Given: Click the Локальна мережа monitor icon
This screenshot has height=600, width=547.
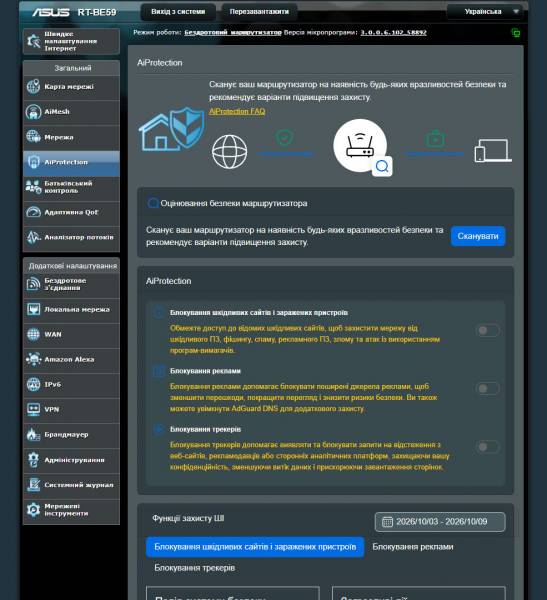Looking at the screenshot, I should (x=33, y=309).
